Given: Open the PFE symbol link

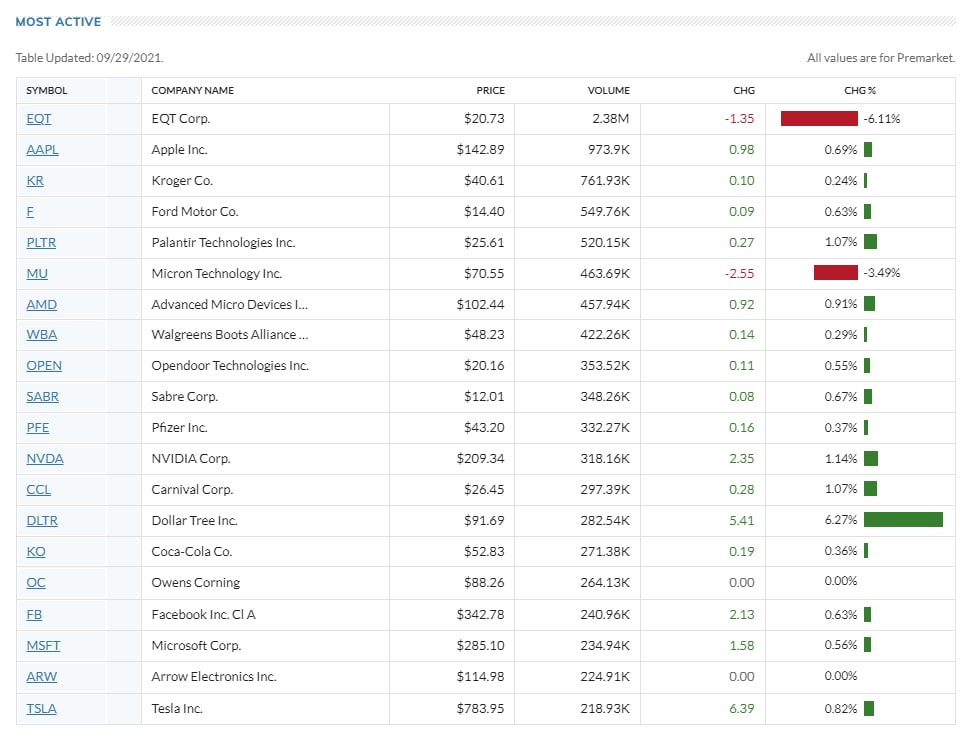Looking at the screenshot, I should point(37,427).
